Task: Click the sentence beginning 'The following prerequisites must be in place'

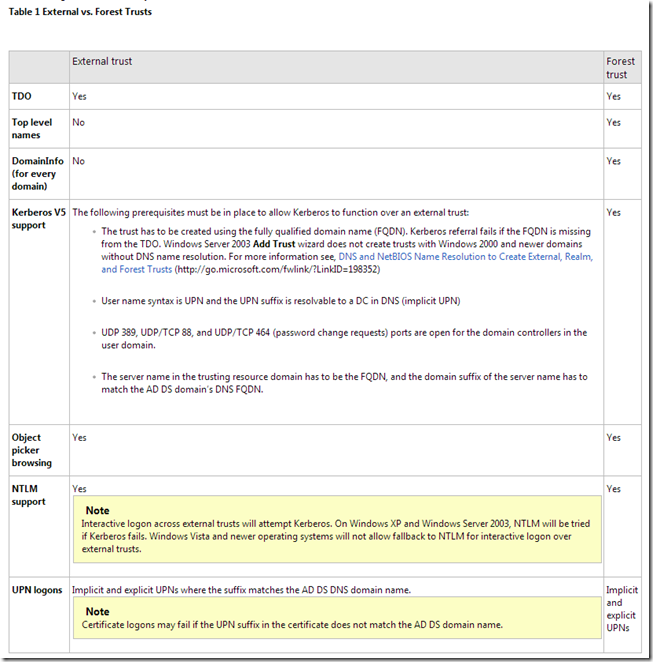Action: 270,212
